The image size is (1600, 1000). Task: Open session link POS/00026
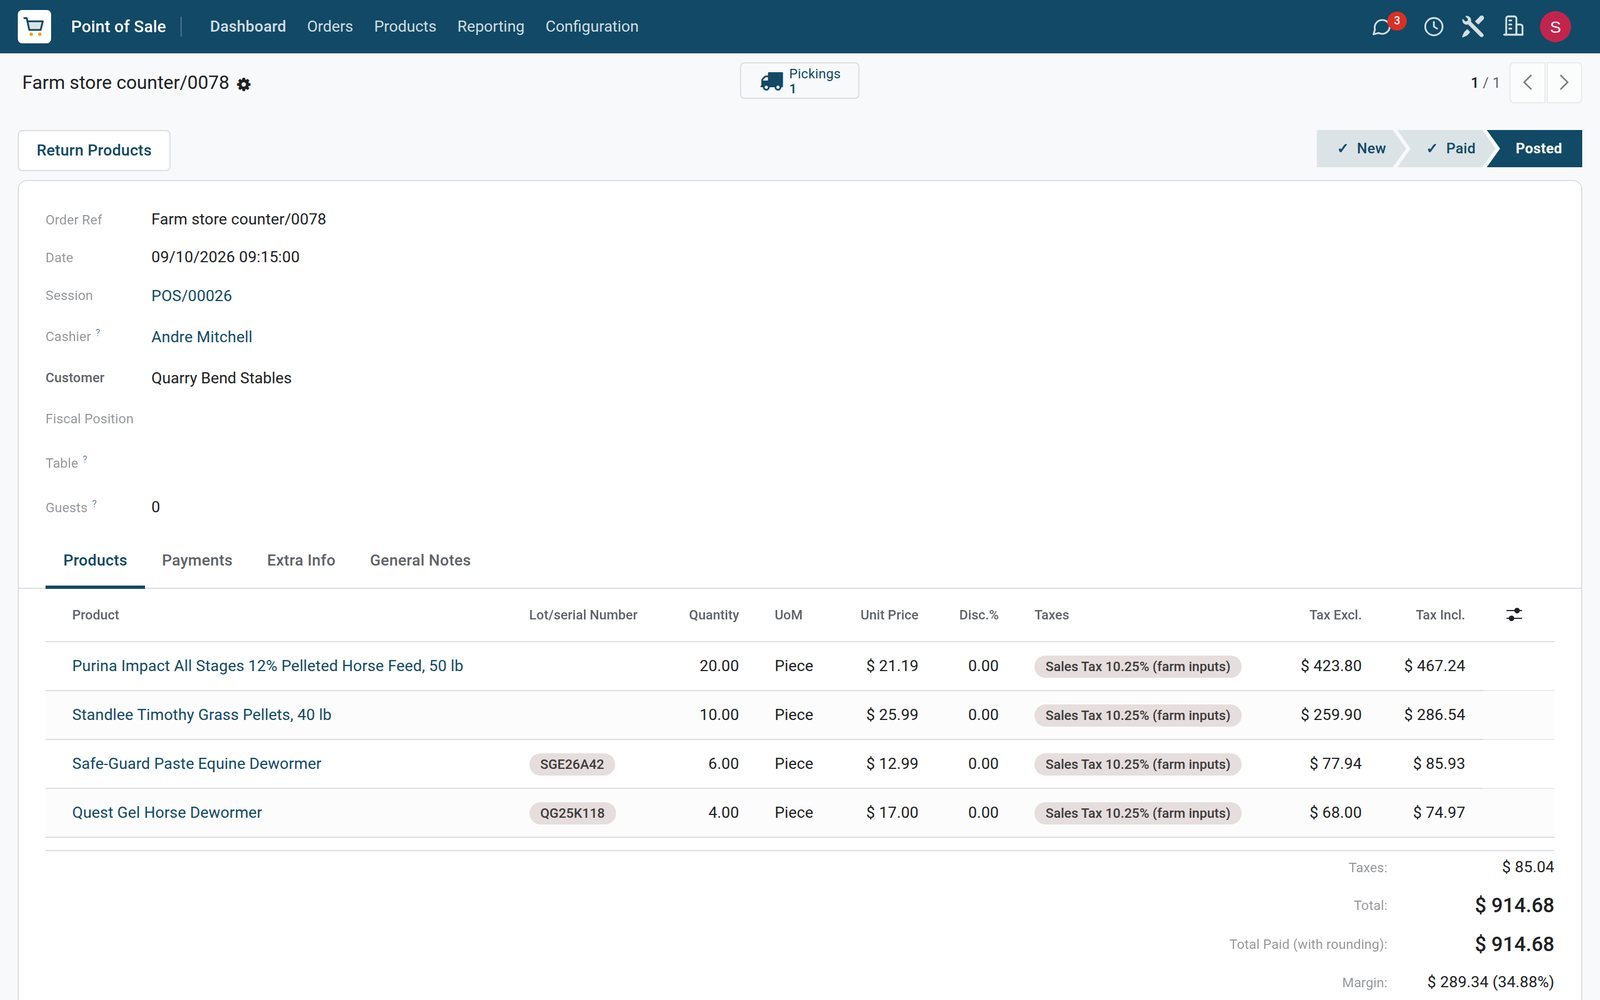point(192,296)
